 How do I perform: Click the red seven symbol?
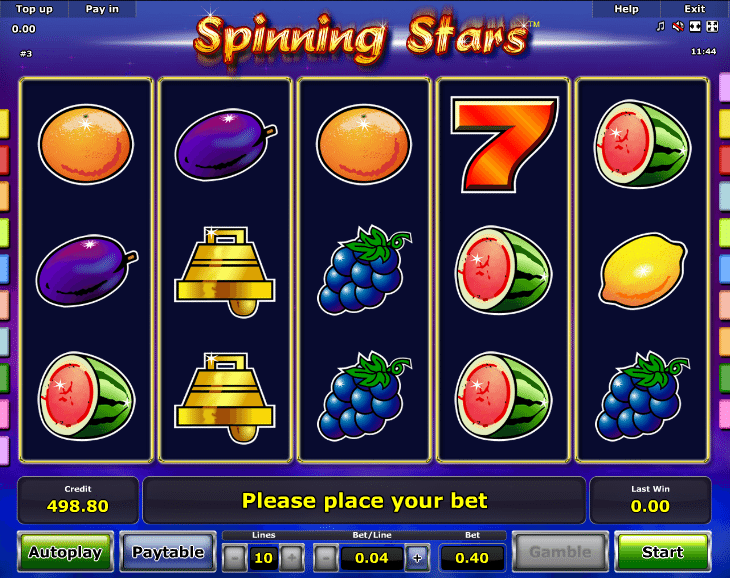coord(504,144)
